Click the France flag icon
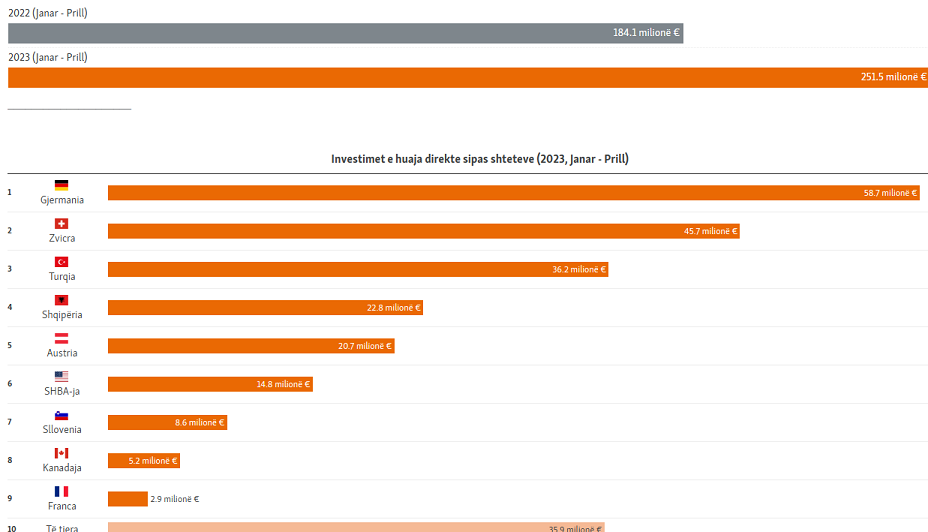This screenshot has height=532, width=928. (x=61, y=492)
